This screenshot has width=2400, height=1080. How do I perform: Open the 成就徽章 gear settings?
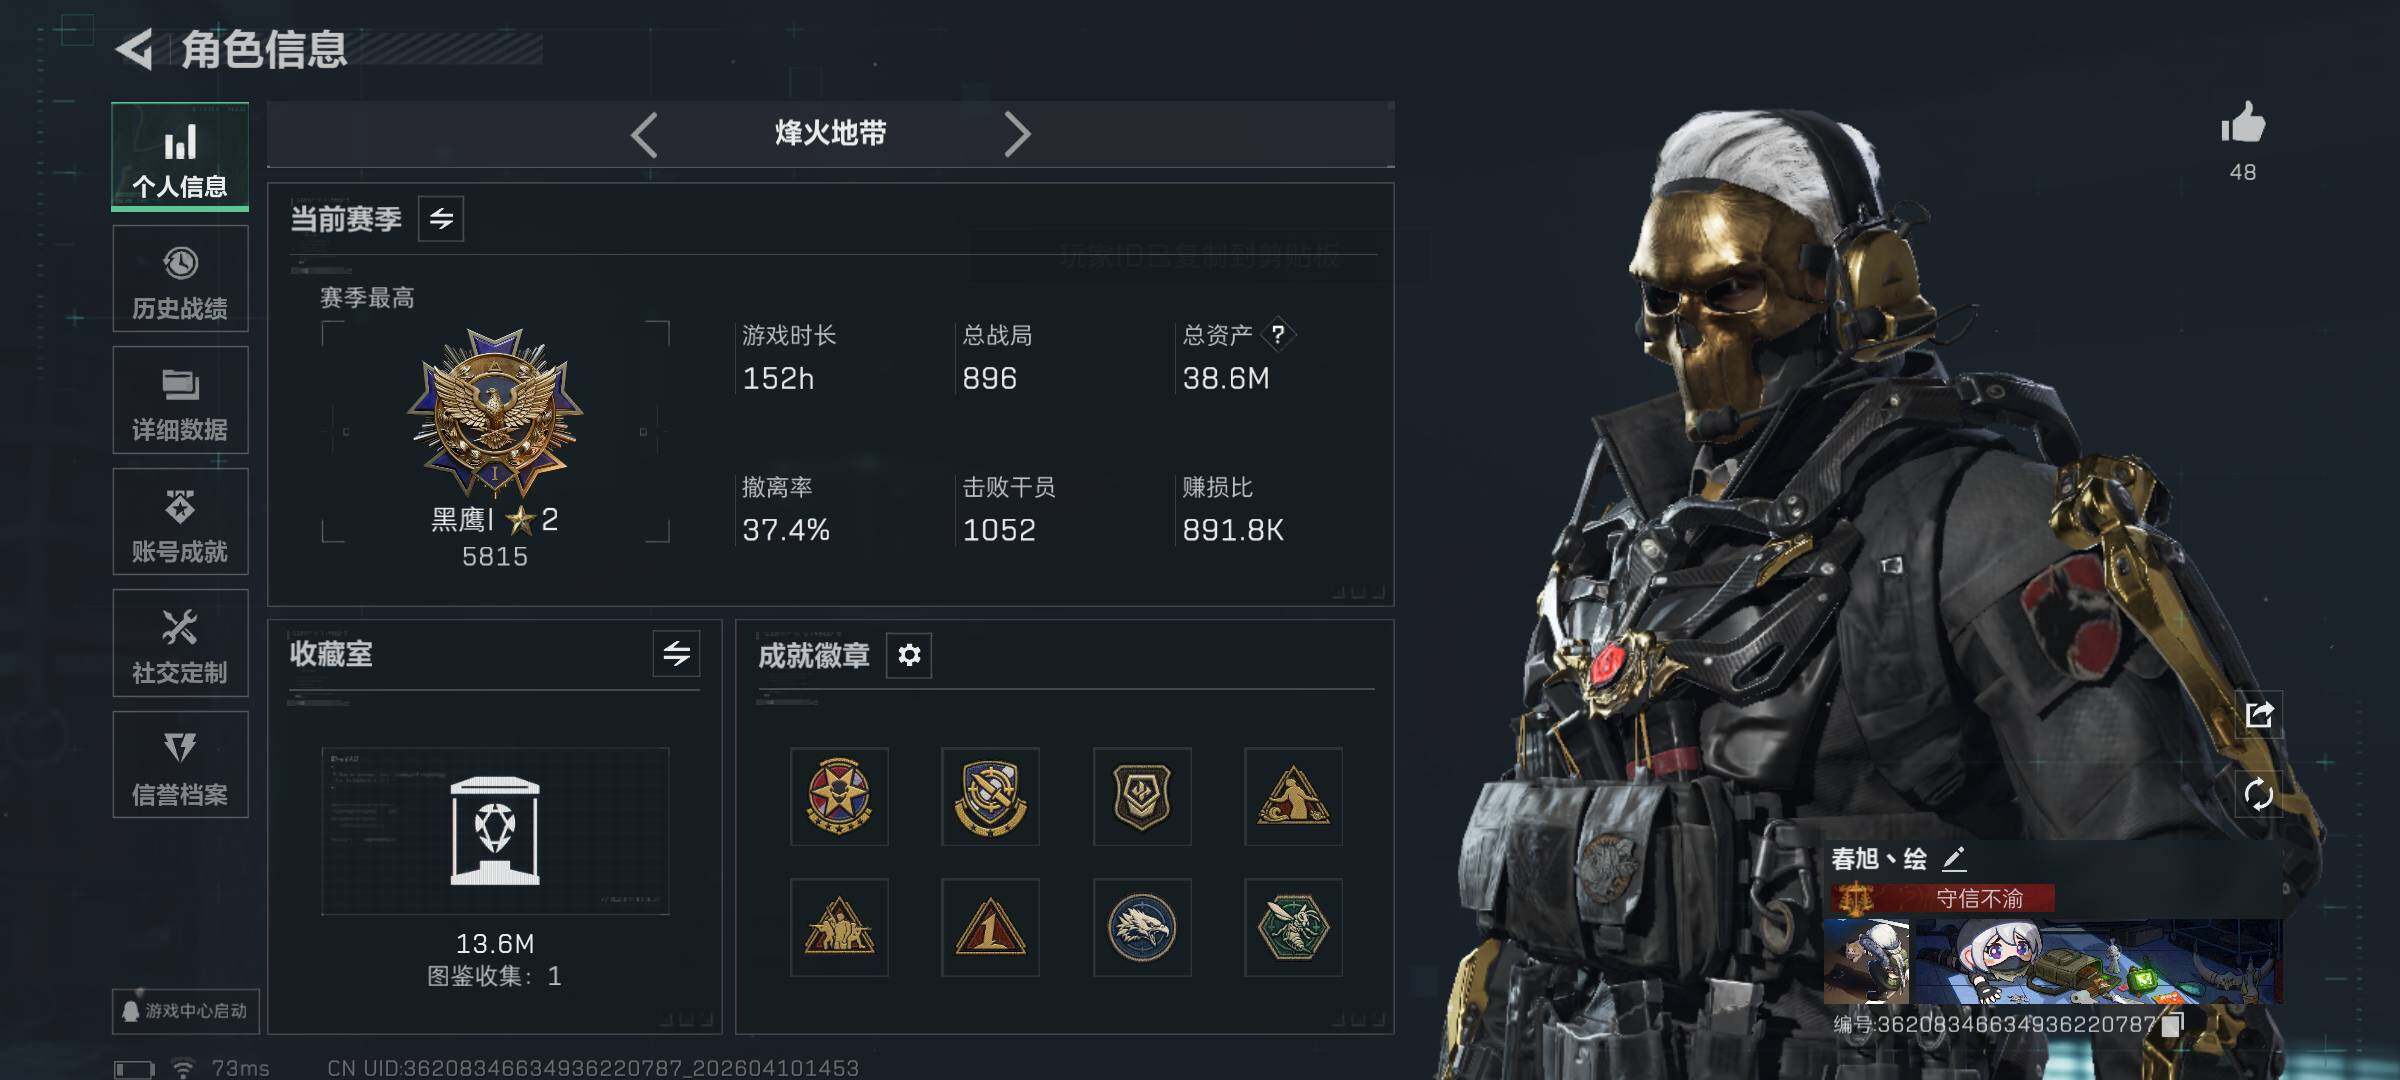(x=909, y=655)
